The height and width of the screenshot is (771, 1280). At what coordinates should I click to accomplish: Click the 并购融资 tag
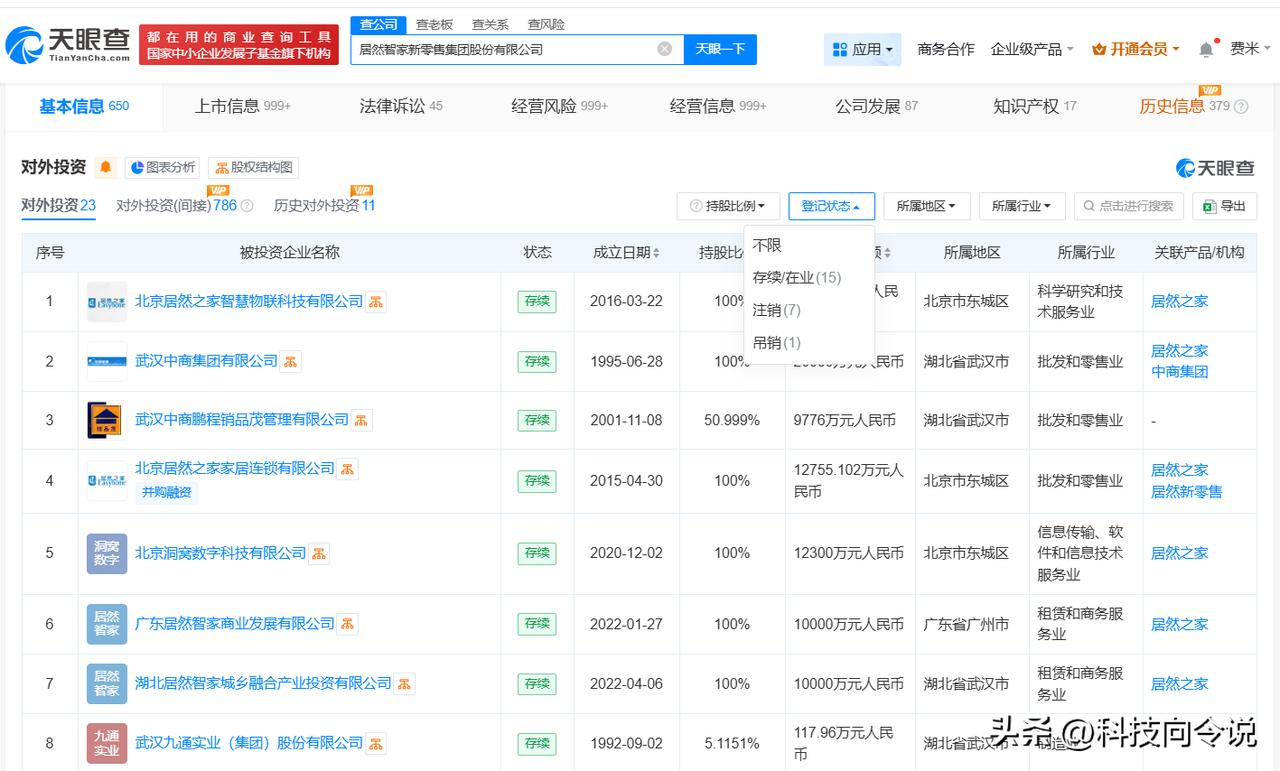[x=166, y=492]
